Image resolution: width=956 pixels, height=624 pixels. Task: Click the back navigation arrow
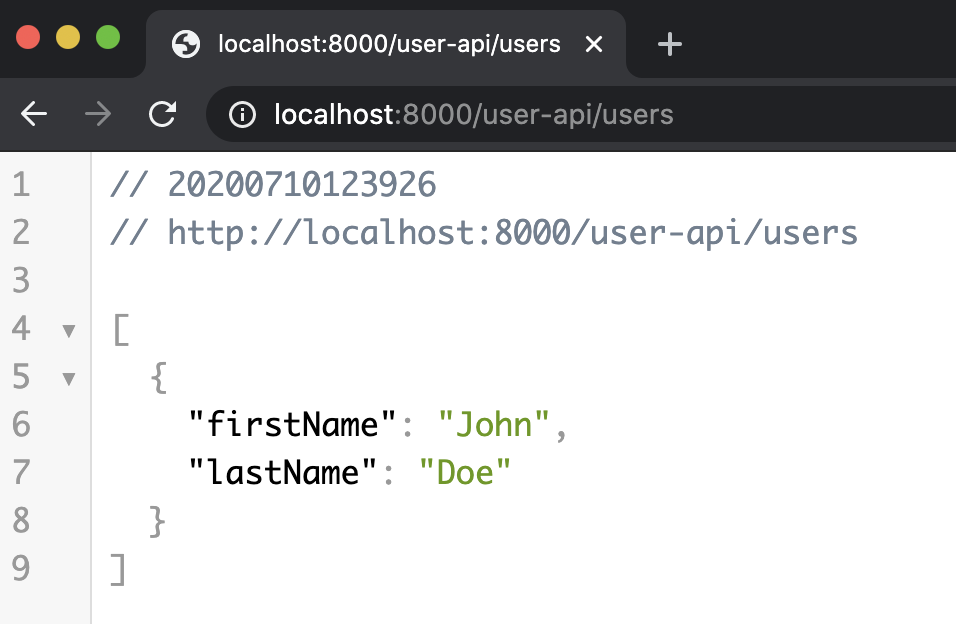pos(33,114)
